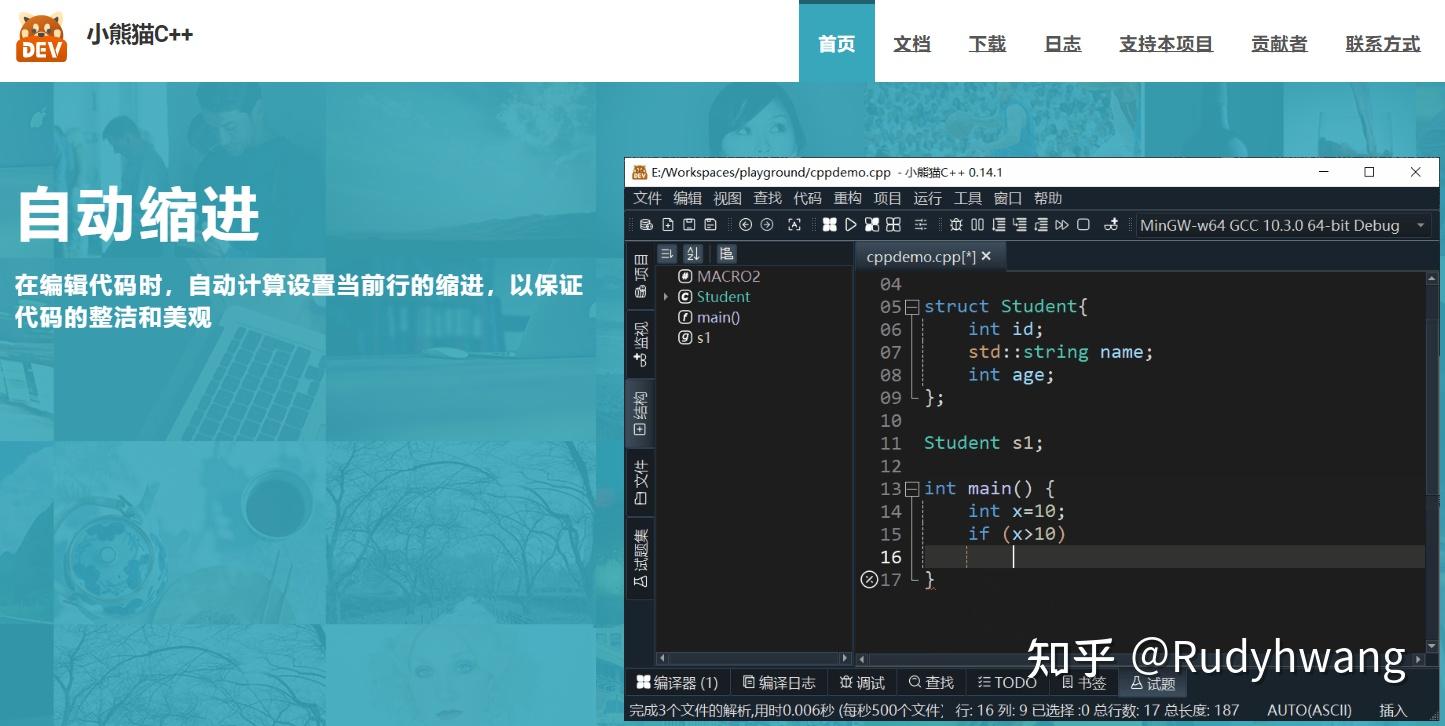The height and width of the screenshot is (726, 1445).
Task: Open the 支持本项目 website link
Action: tap(1166, 43)
